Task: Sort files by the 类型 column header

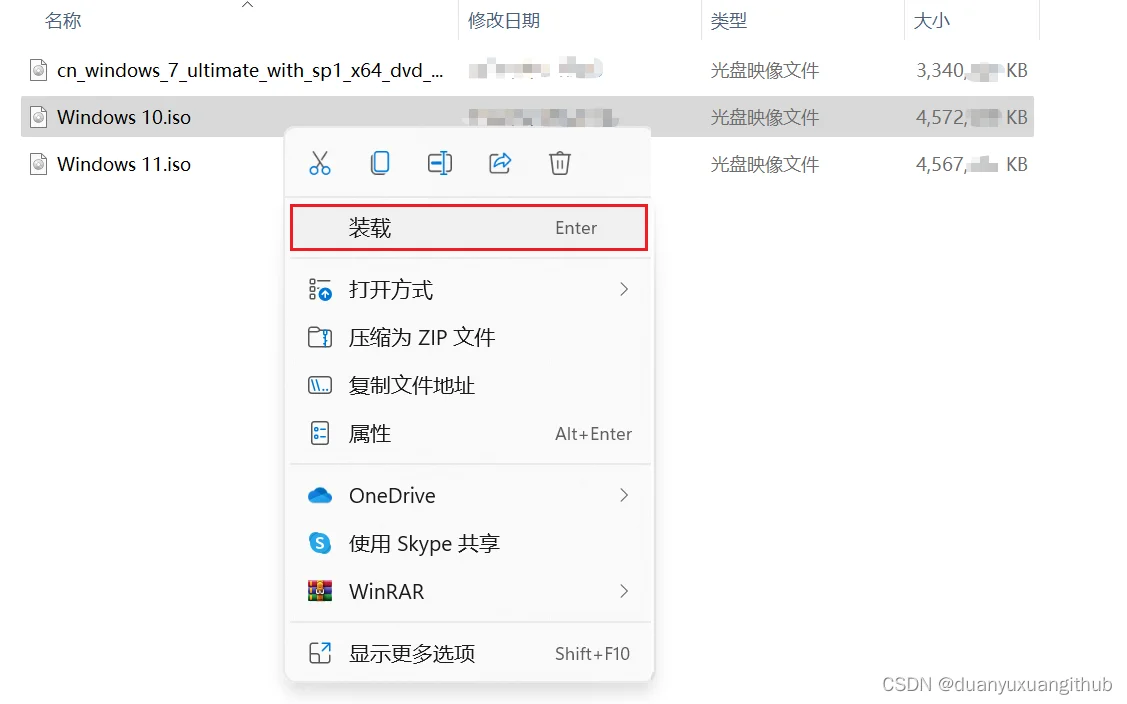Action: [x=729, y=21]
